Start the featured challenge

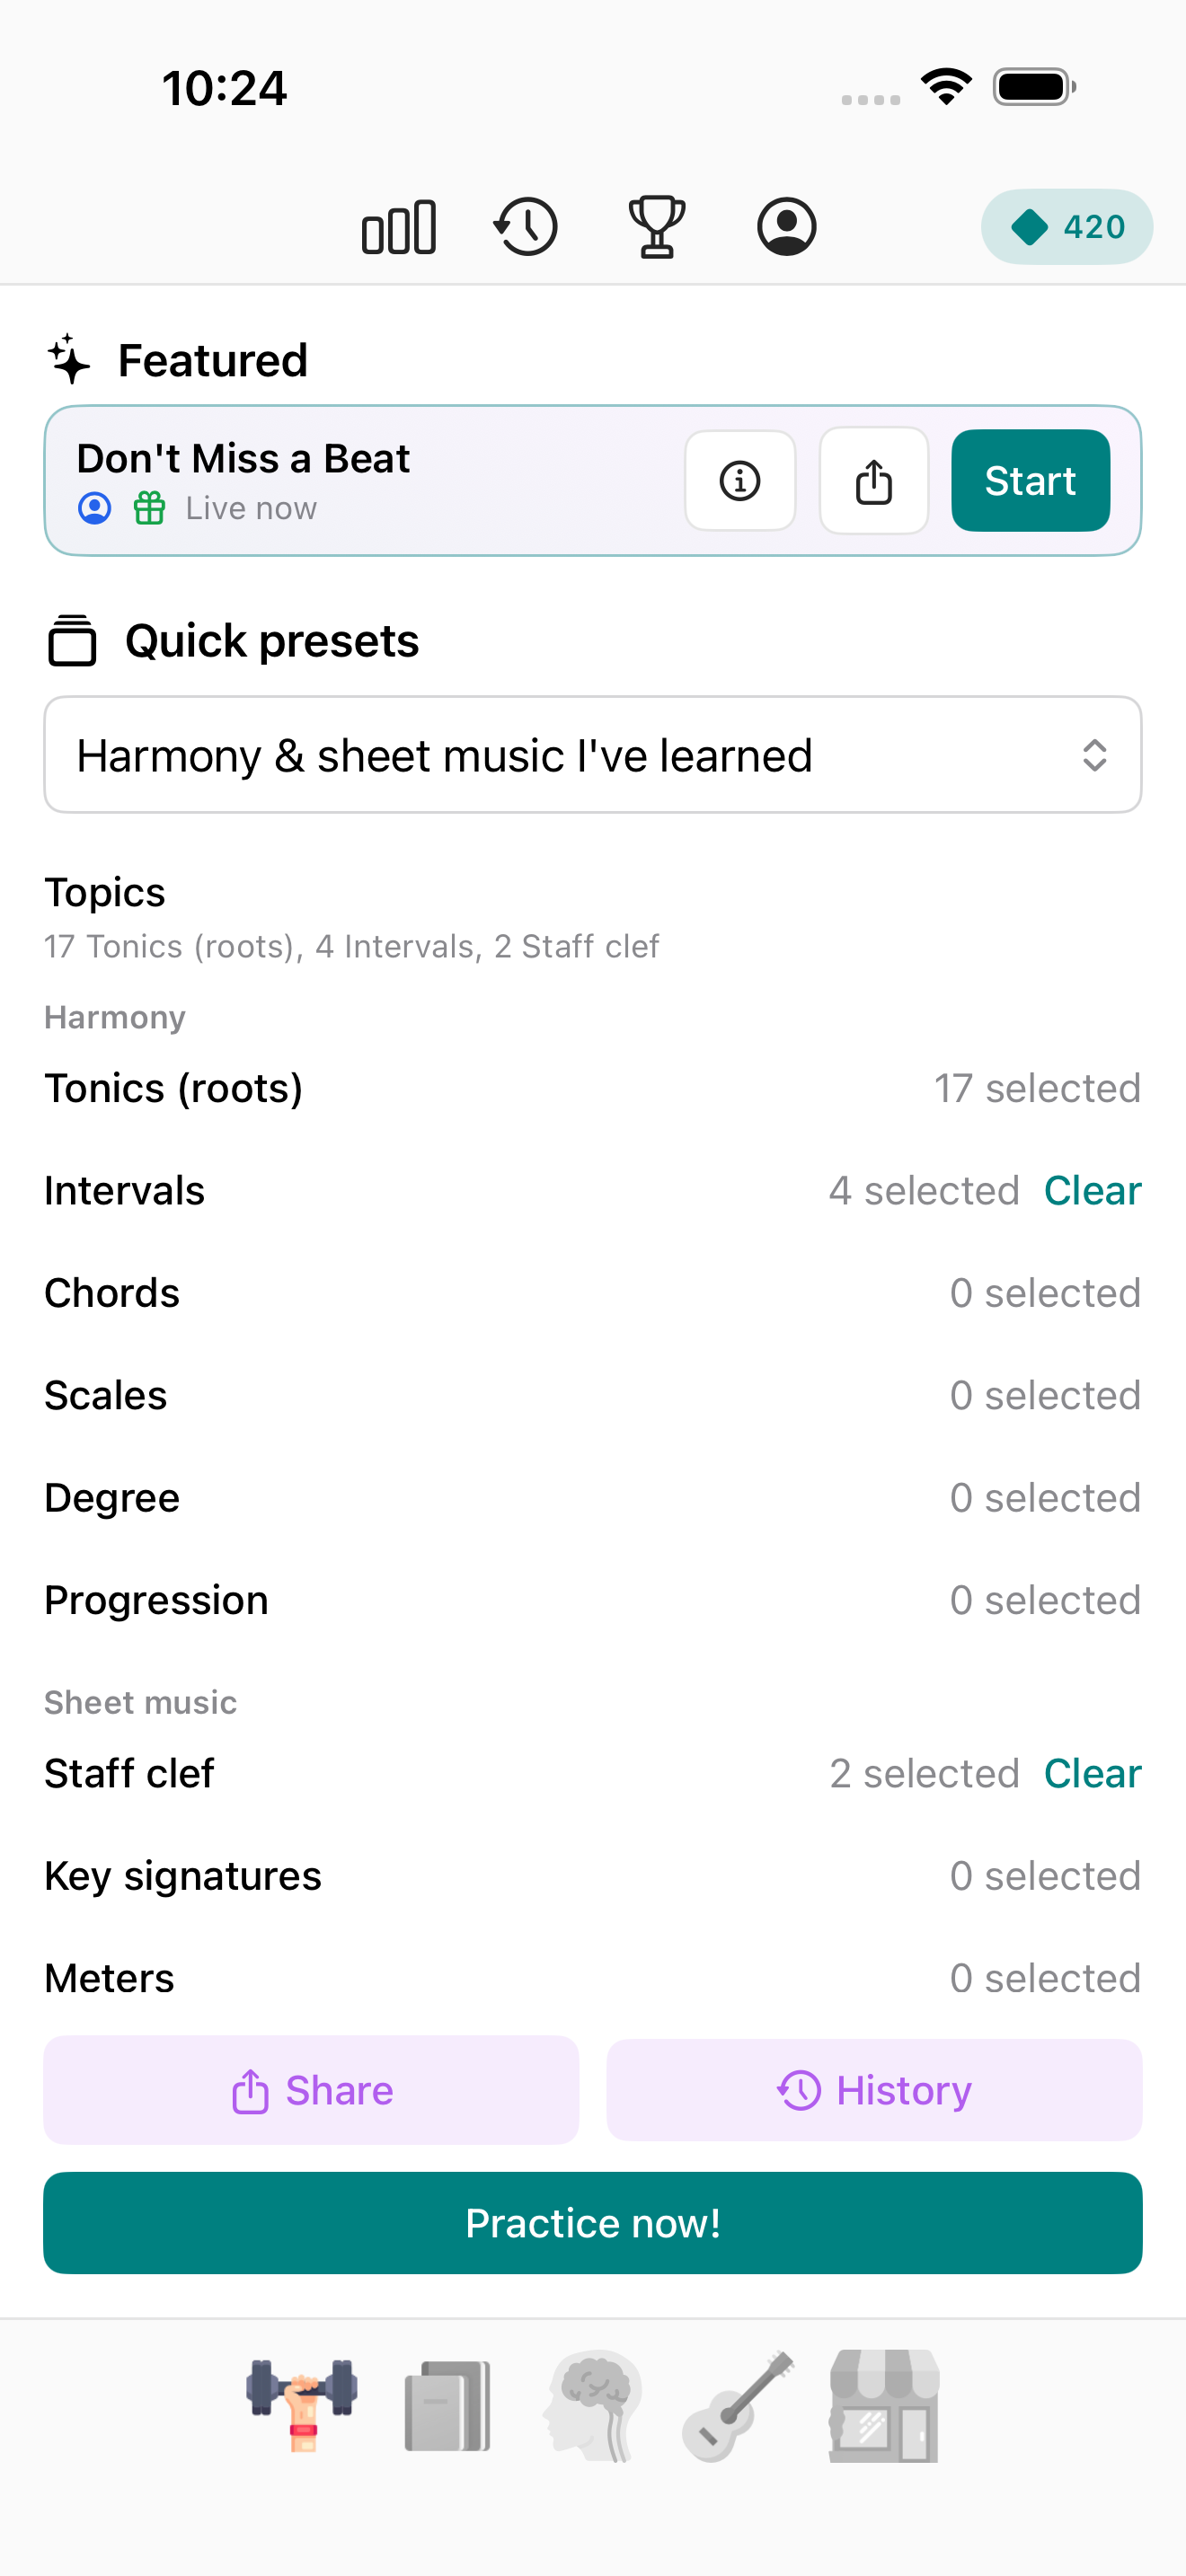1030,481
